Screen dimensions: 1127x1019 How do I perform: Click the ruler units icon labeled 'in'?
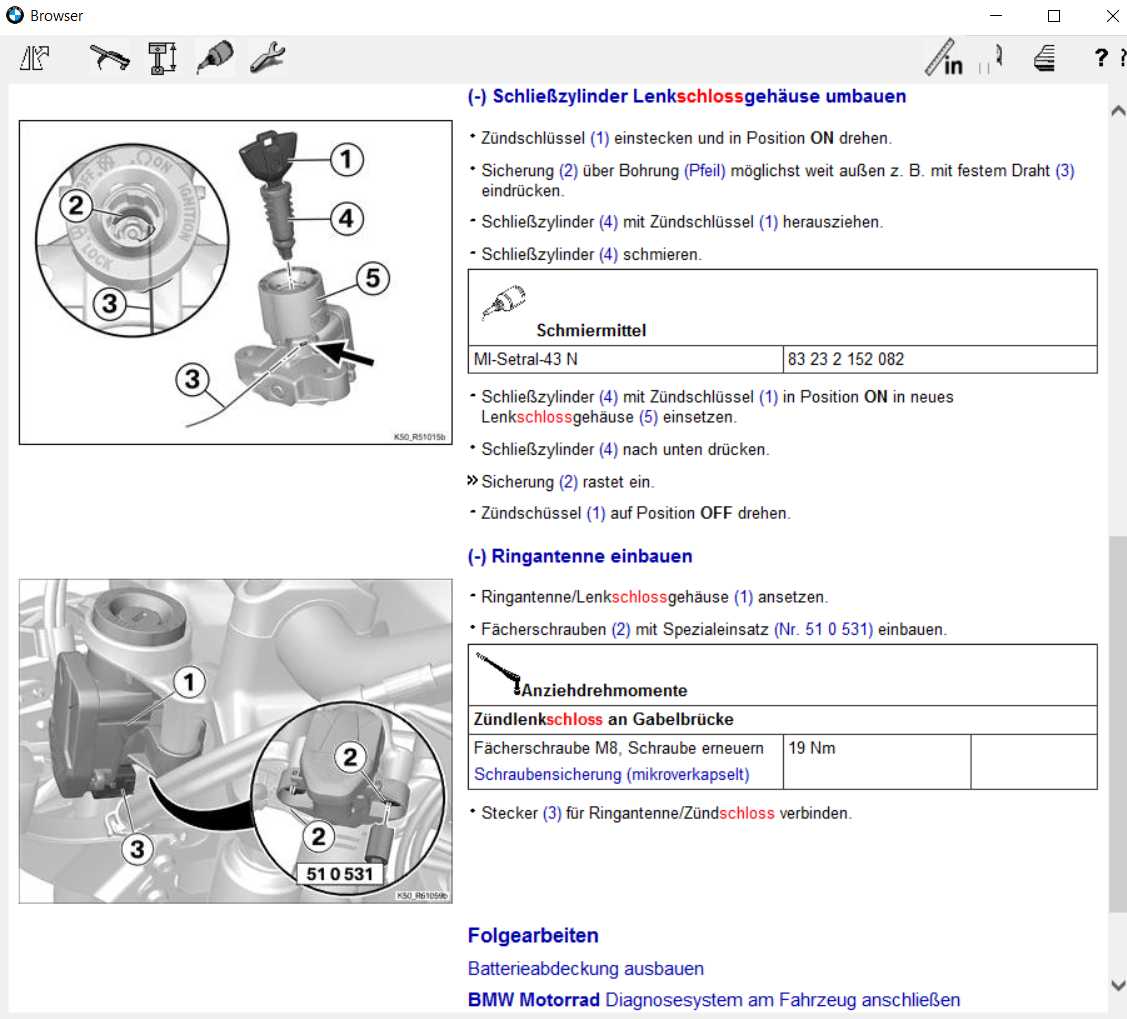(945, 58)
